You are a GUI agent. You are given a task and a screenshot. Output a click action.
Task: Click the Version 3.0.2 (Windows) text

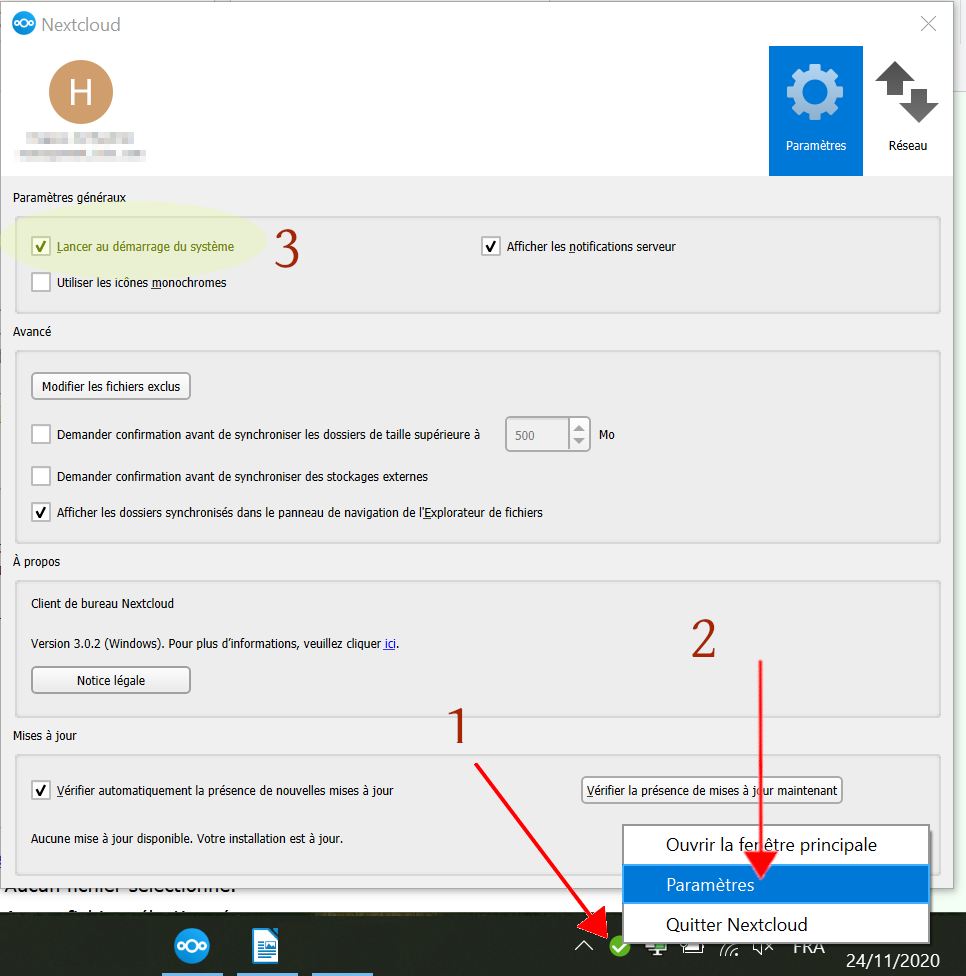click(x=97, y=644)
